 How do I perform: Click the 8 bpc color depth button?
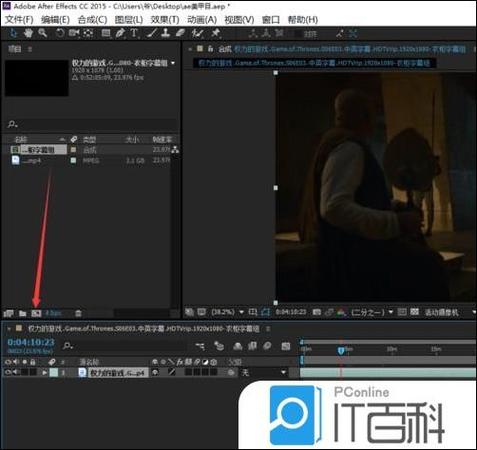click(x=53, y=314)
